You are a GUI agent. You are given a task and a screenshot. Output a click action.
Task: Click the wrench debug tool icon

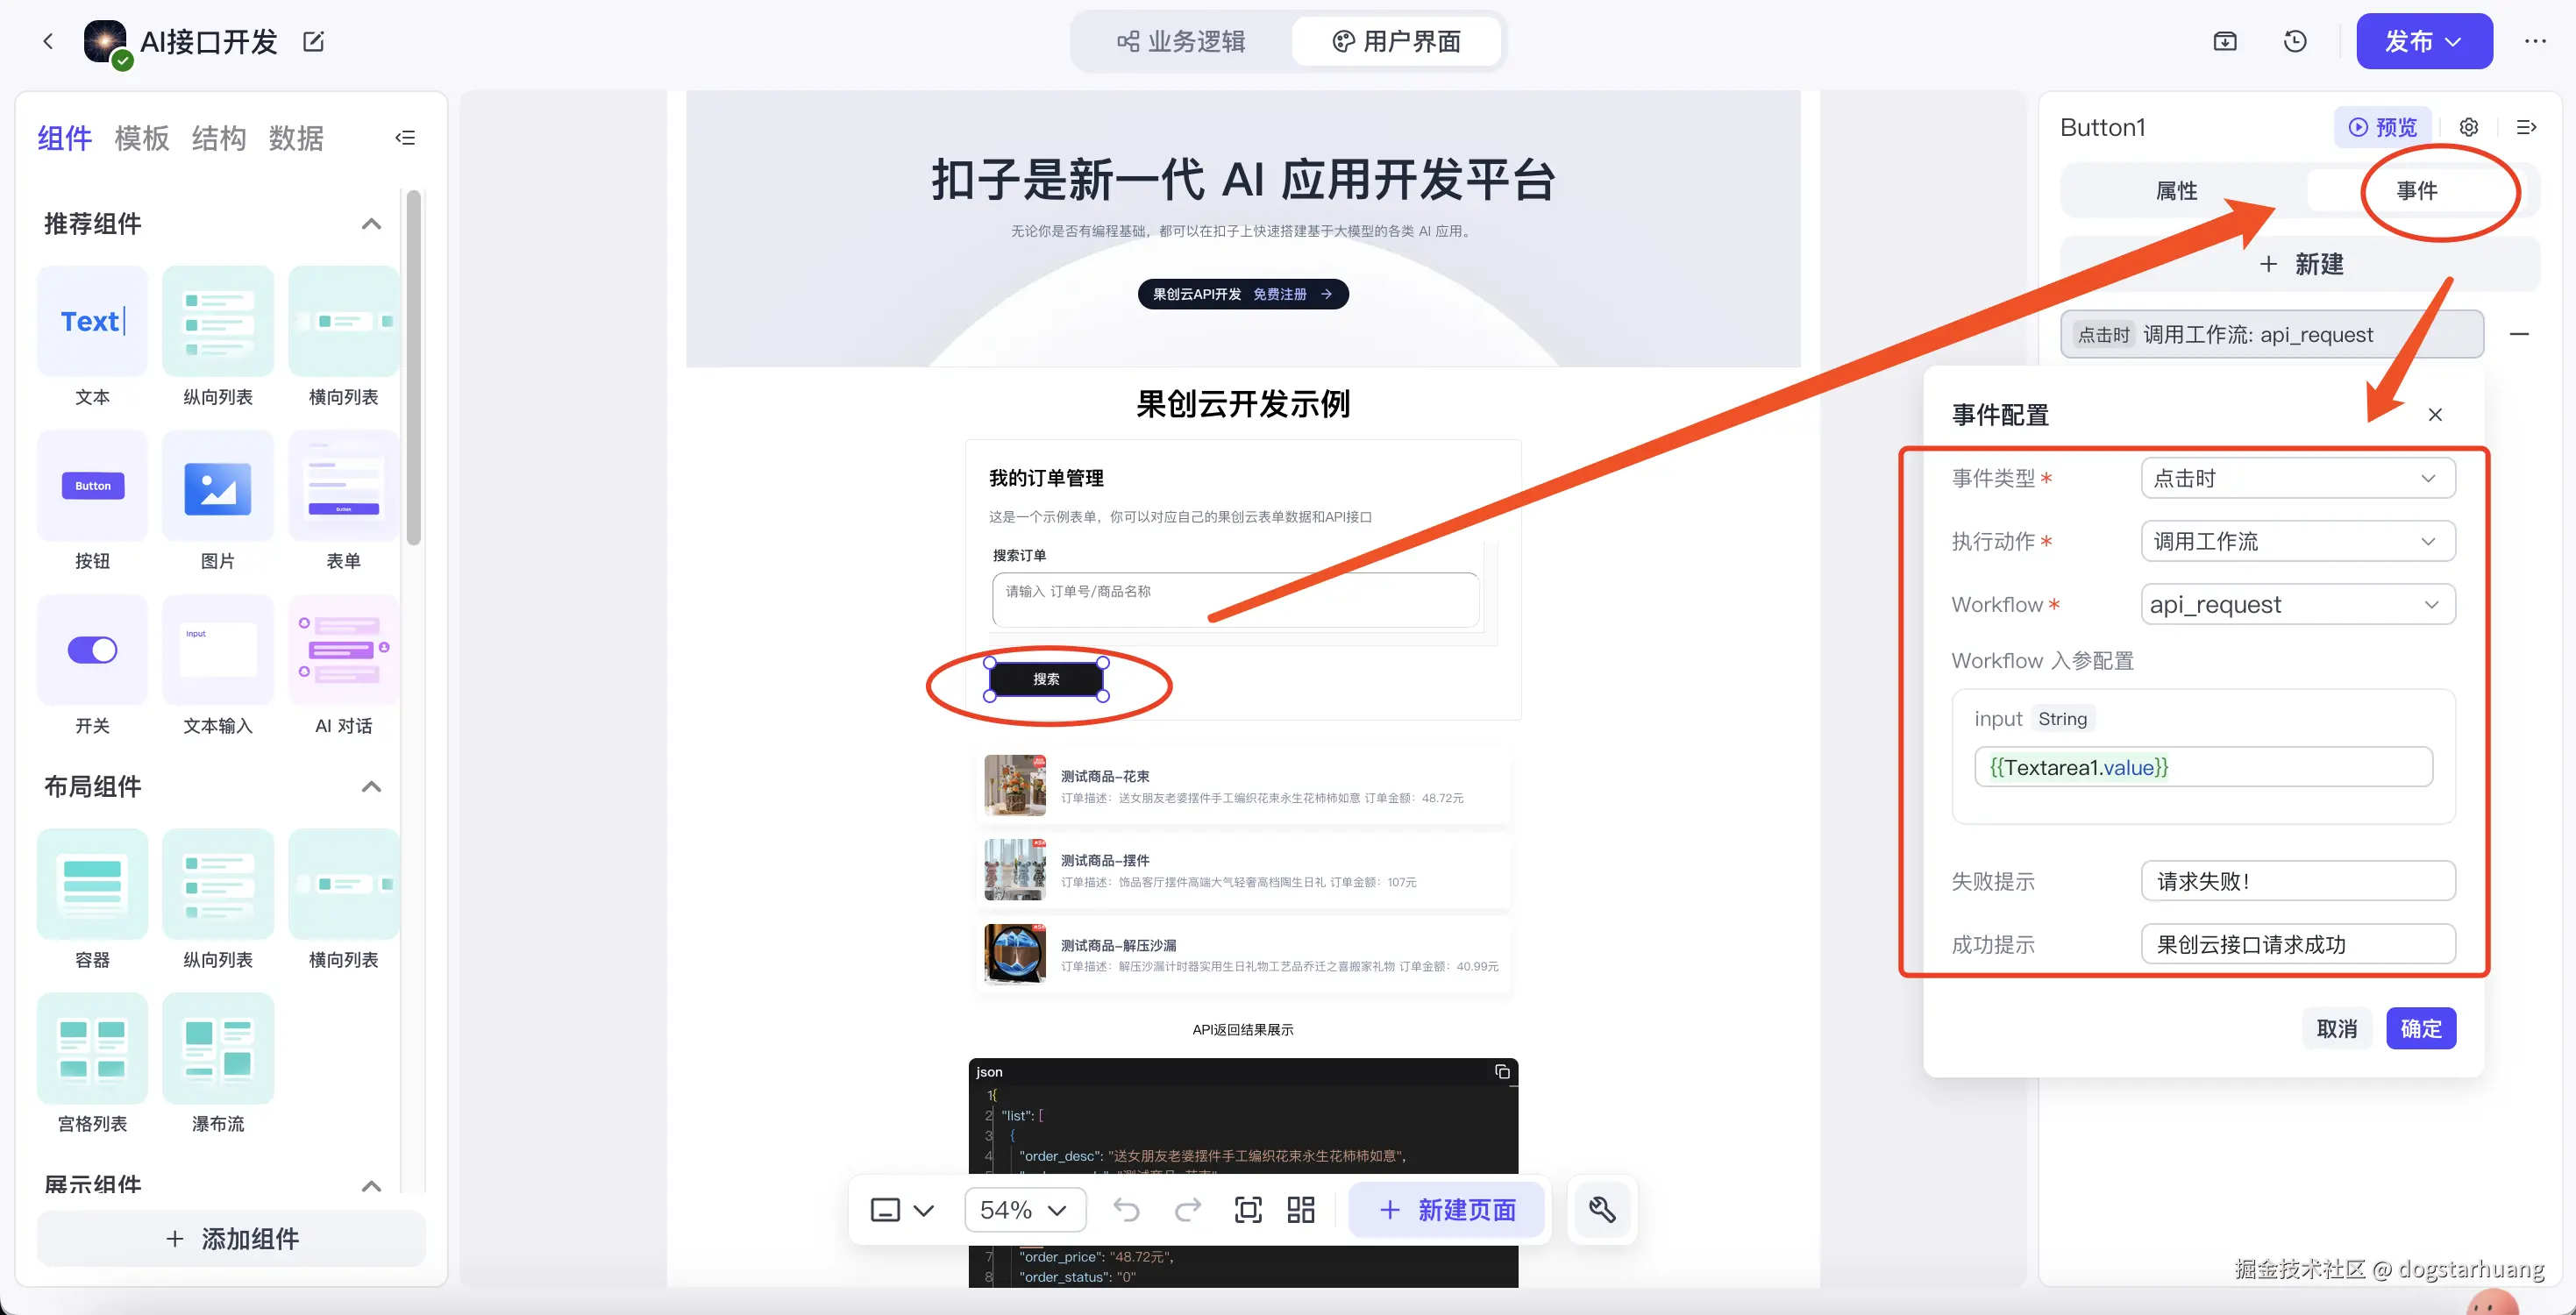[x=1602, y=1210]
